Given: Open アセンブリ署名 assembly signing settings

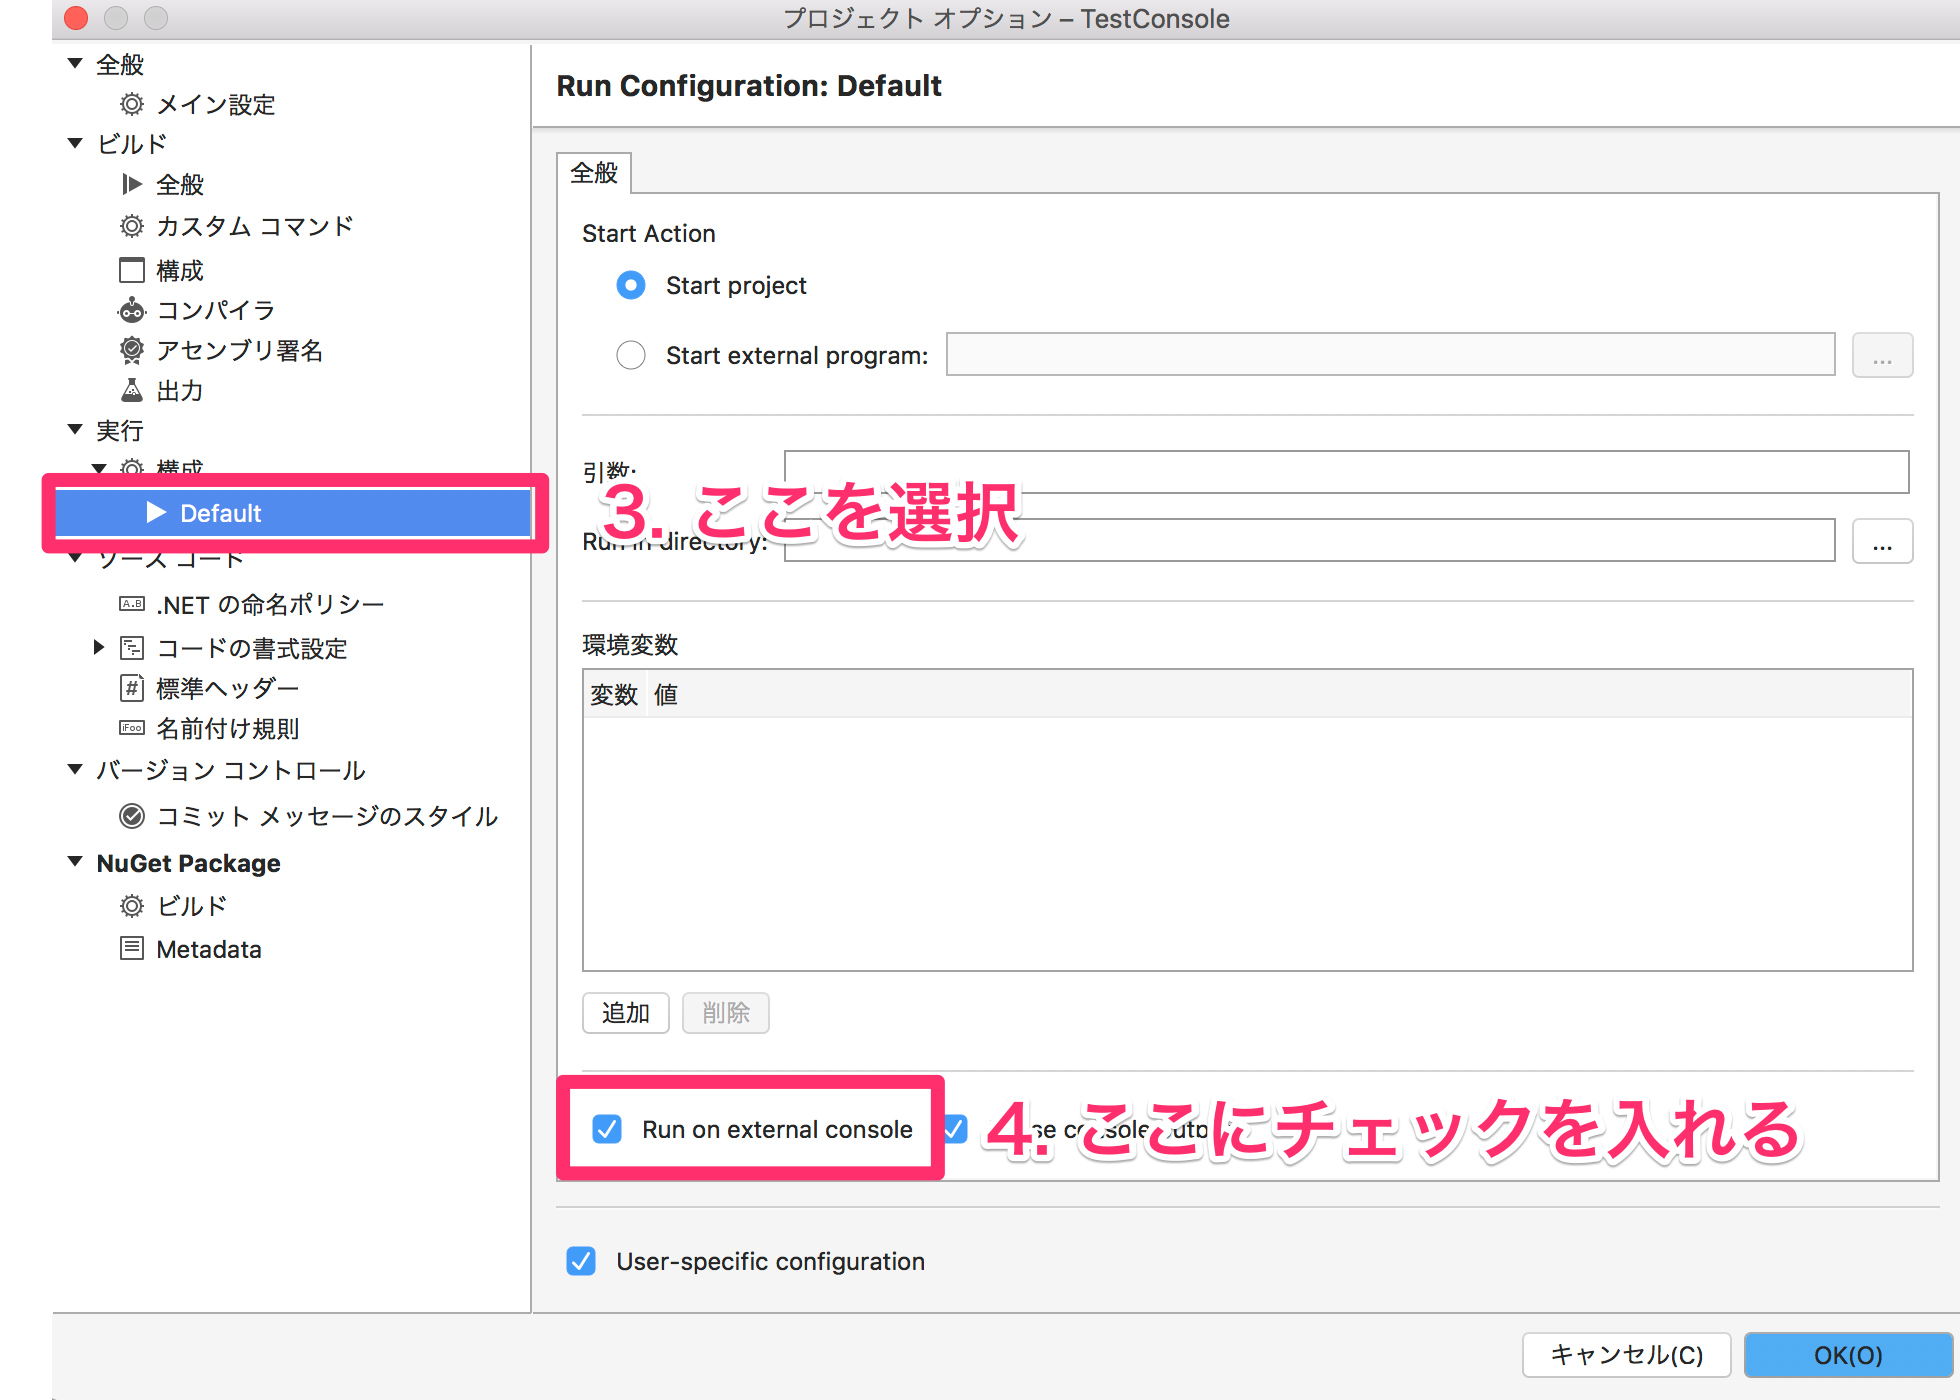Looking at the screenshot, I should coord(133,350).
